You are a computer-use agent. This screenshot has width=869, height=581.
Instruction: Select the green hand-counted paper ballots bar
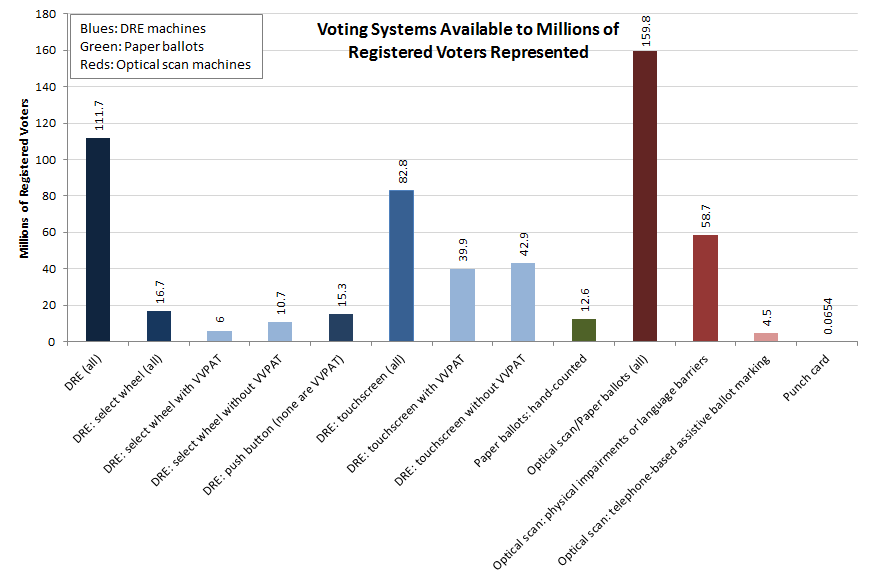[x=584, y=330]
